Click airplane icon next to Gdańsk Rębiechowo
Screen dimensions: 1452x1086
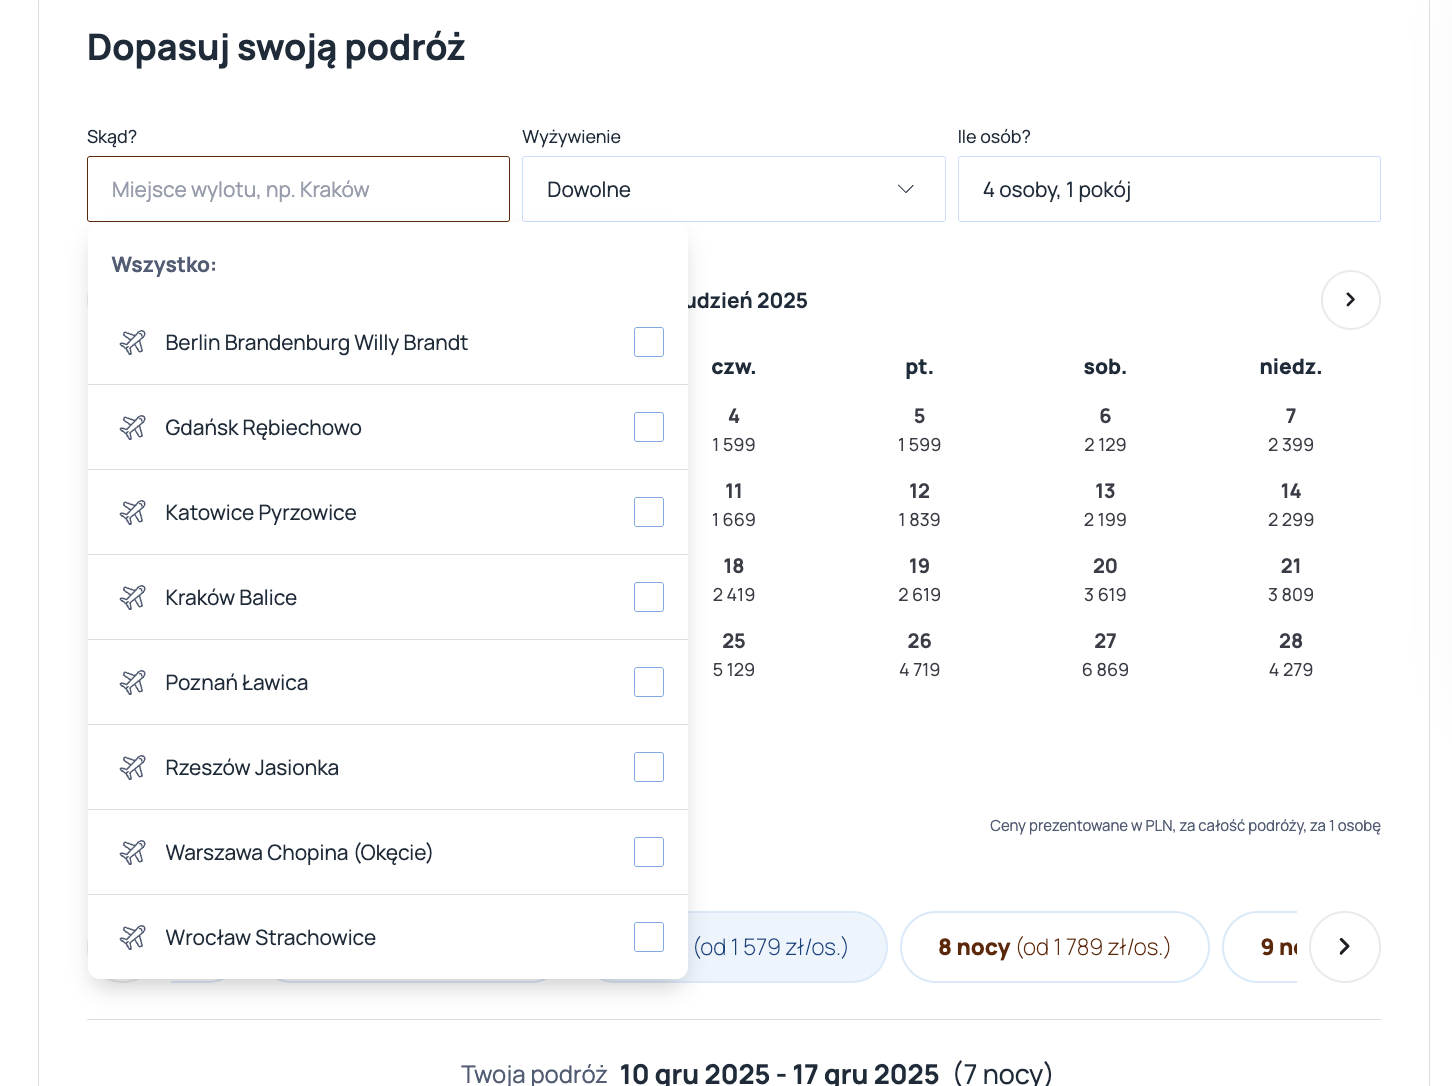(x=133, y=427)
